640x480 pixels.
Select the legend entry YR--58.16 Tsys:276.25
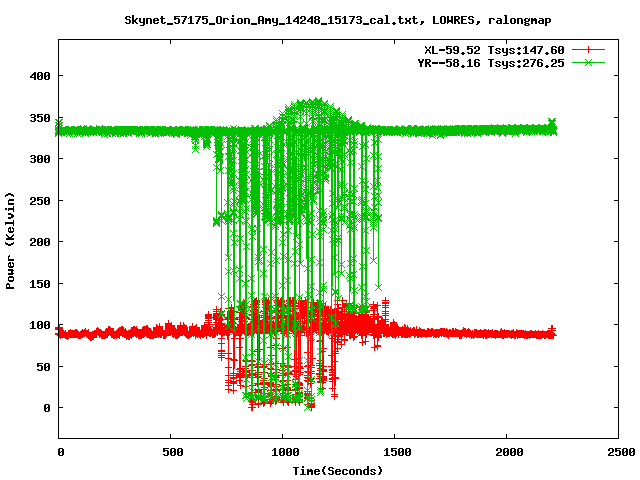pyautogui.click(x=491, y=63)
